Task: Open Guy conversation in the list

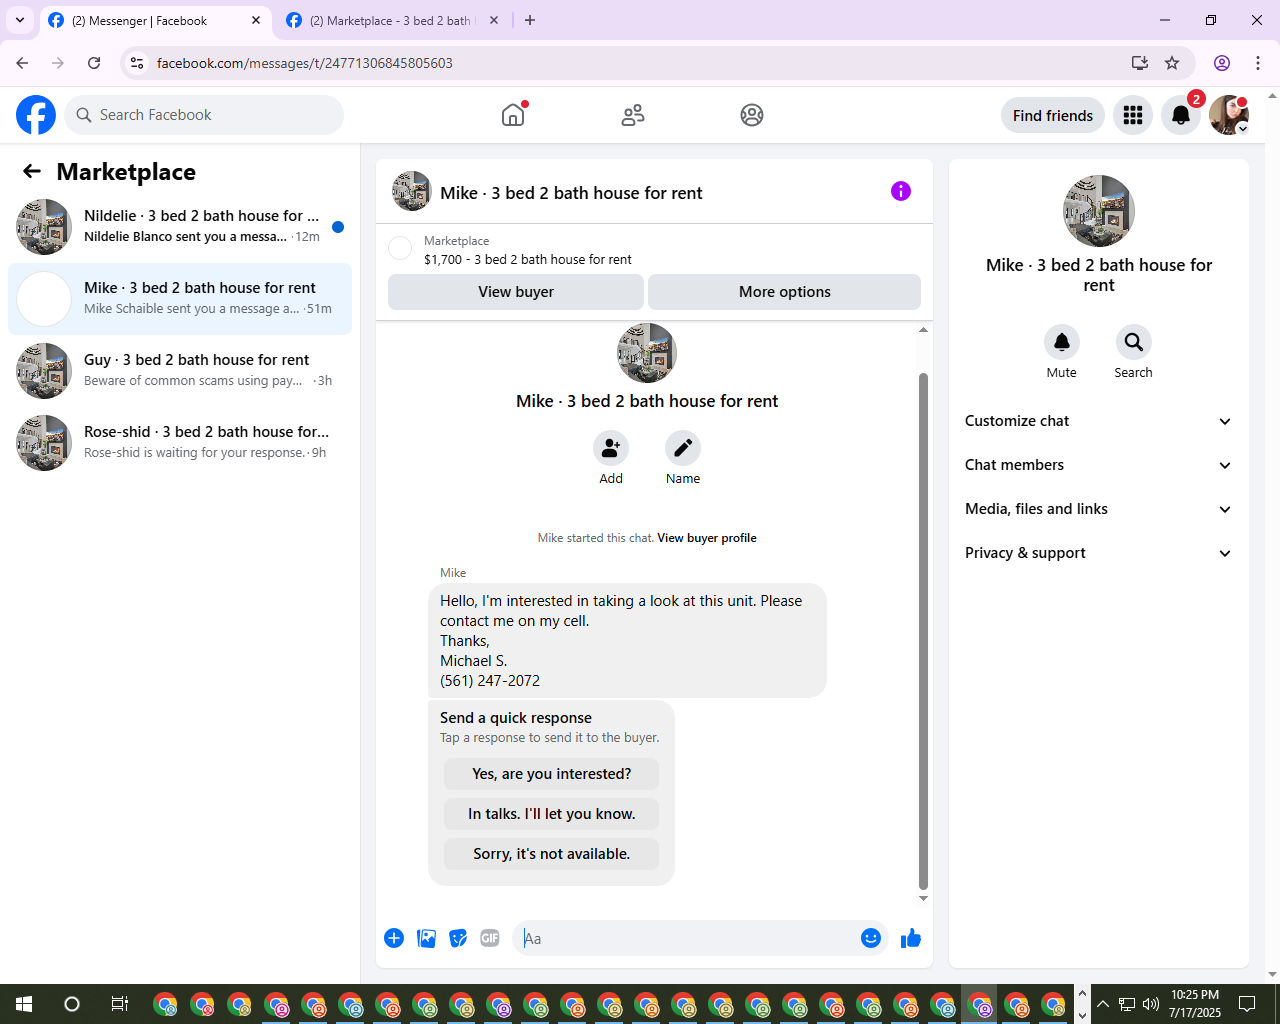Action: click(x=180, y=371)
